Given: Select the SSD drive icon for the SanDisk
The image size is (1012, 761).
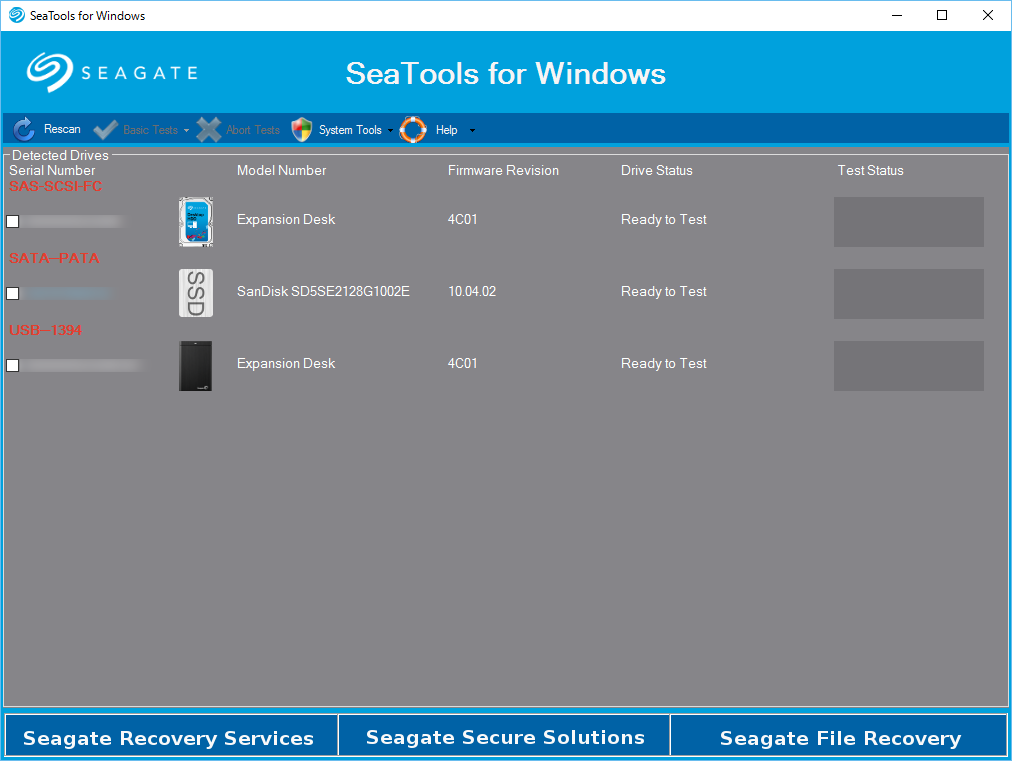Looking at the screenshot, I should coord(195,293).
